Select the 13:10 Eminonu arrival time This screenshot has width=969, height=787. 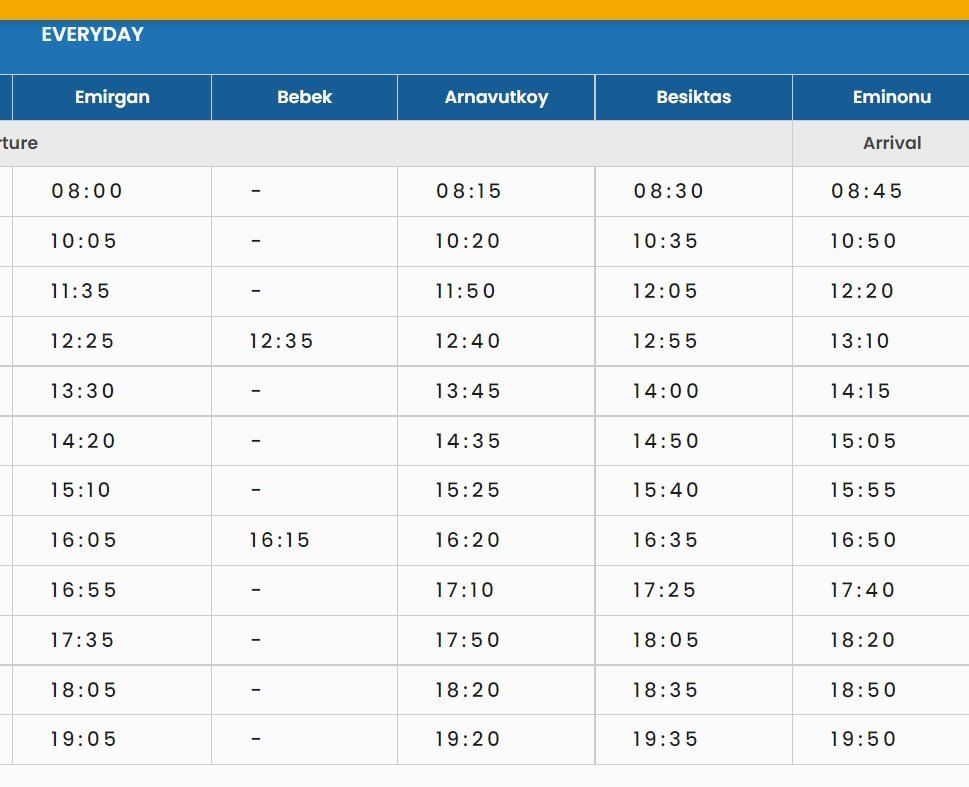[859, 341]
